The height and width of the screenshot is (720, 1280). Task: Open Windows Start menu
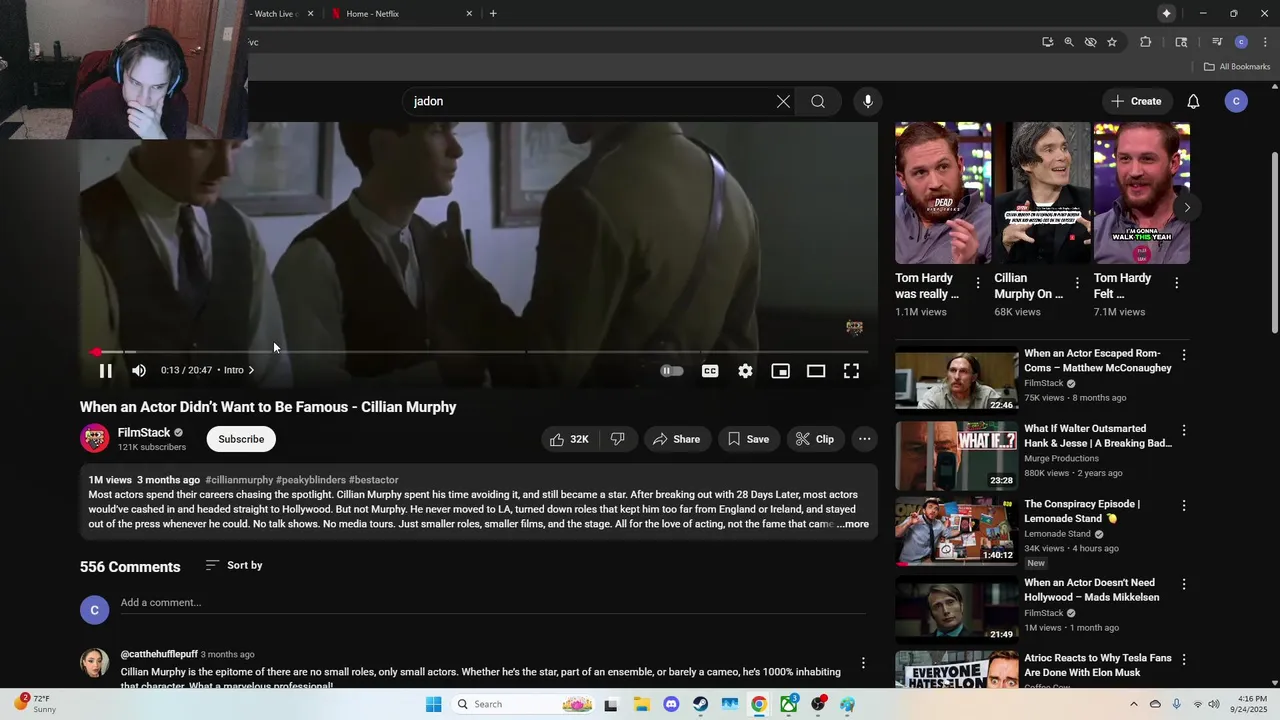433,704
